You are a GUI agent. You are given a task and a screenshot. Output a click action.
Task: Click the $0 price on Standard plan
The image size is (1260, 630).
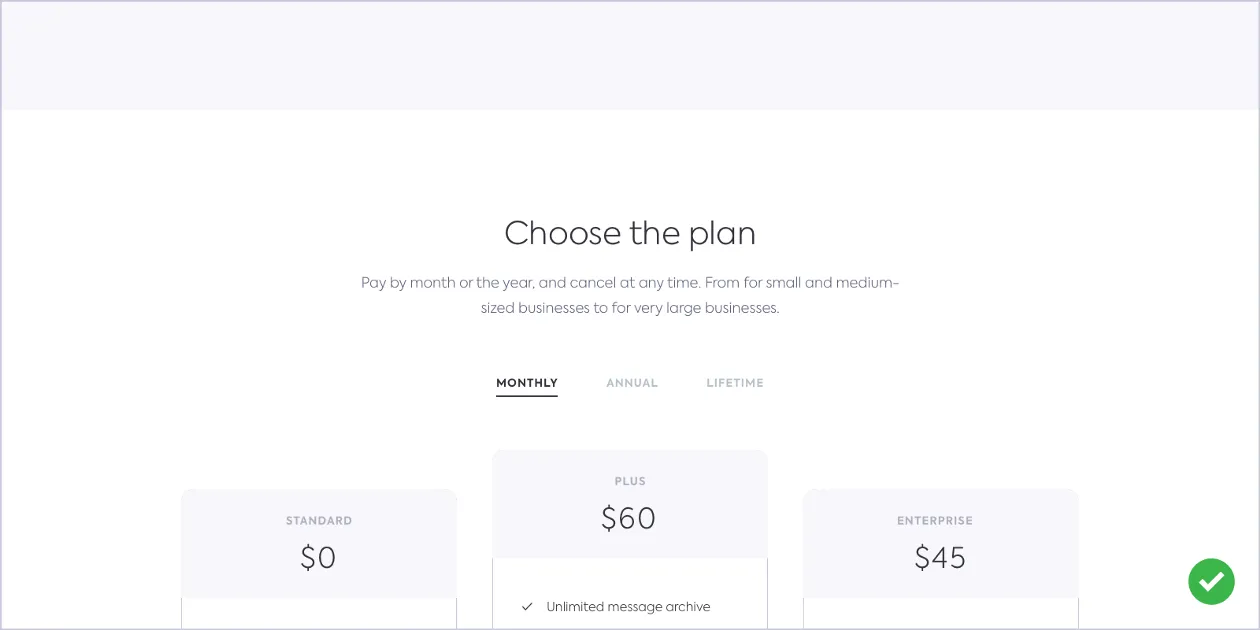point(318,557)
